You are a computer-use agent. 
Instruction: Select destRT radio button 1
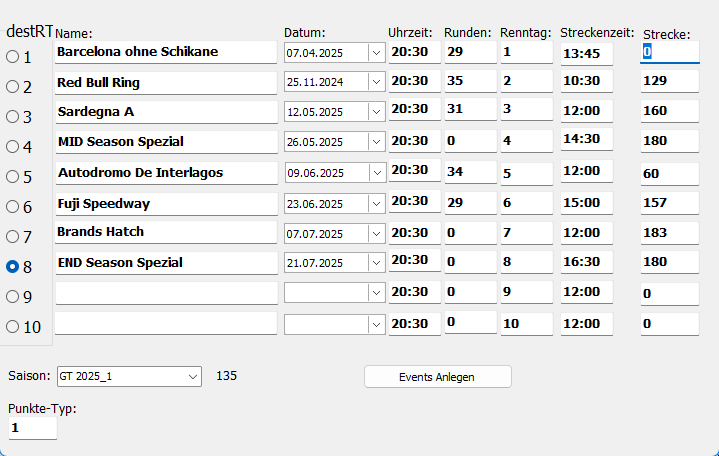tap(13, 57)
